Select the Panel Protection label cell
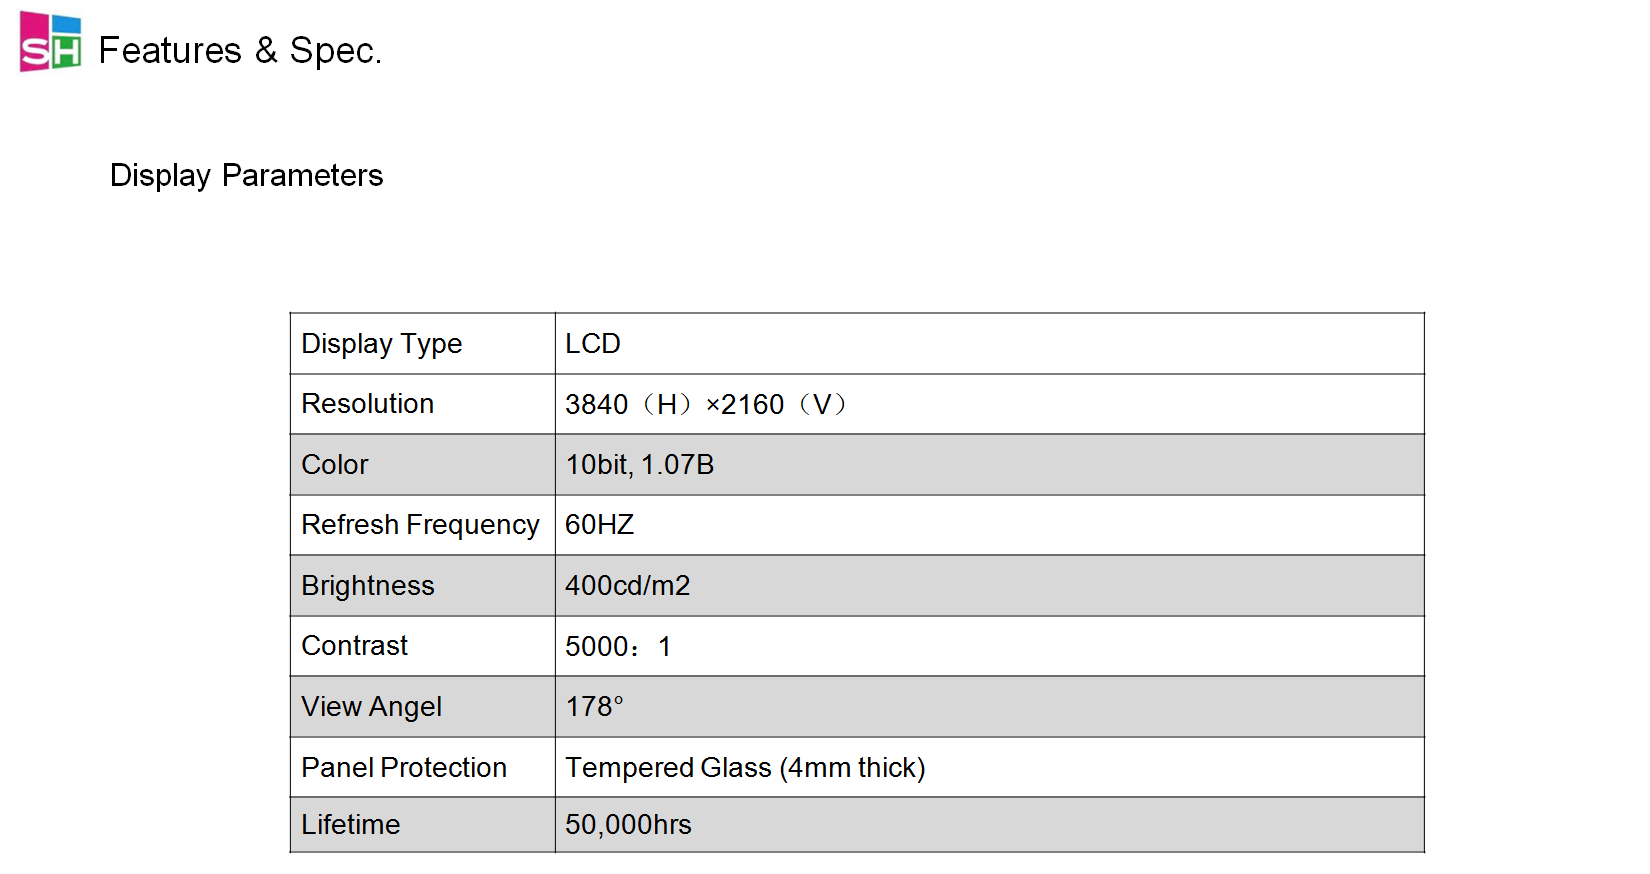The image size is (1650, 874). tap(404, 767)
